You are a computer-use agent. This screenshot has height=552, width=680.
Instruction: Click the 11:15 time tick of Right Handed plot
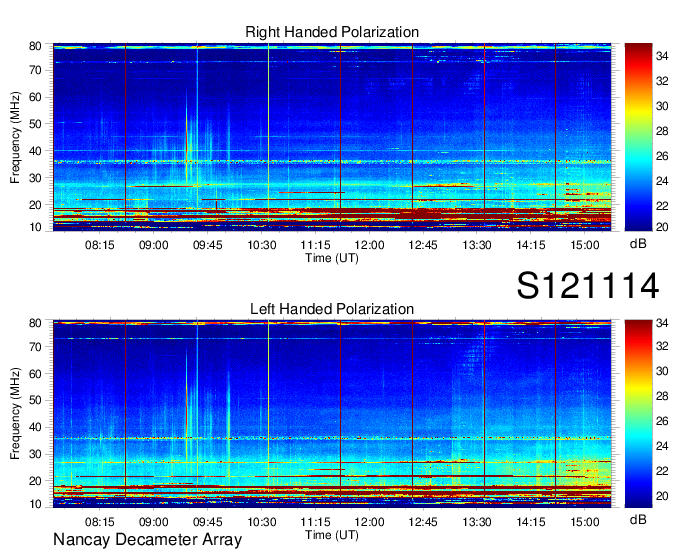(x=315, y=245)
